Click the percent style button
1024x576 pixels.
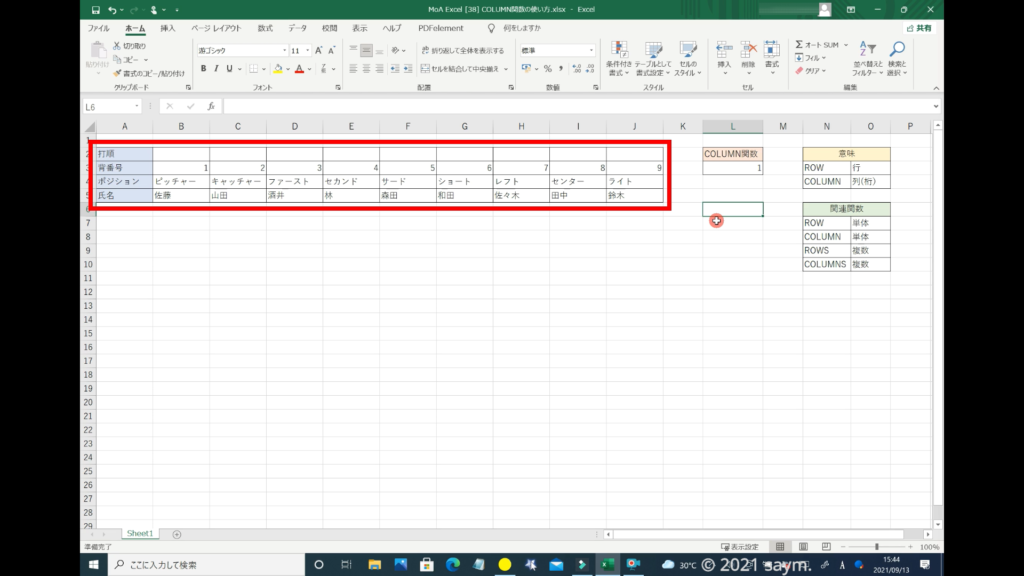pyautogui.click(x=547, y=69)
